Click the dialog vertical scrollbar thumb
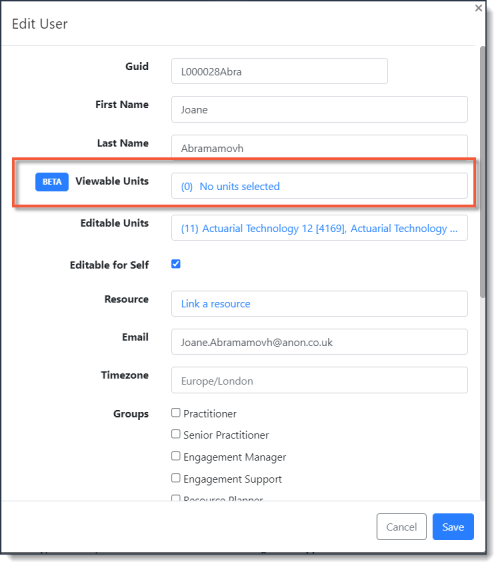Screen dimensions: 500x568 tap(483, 172)
